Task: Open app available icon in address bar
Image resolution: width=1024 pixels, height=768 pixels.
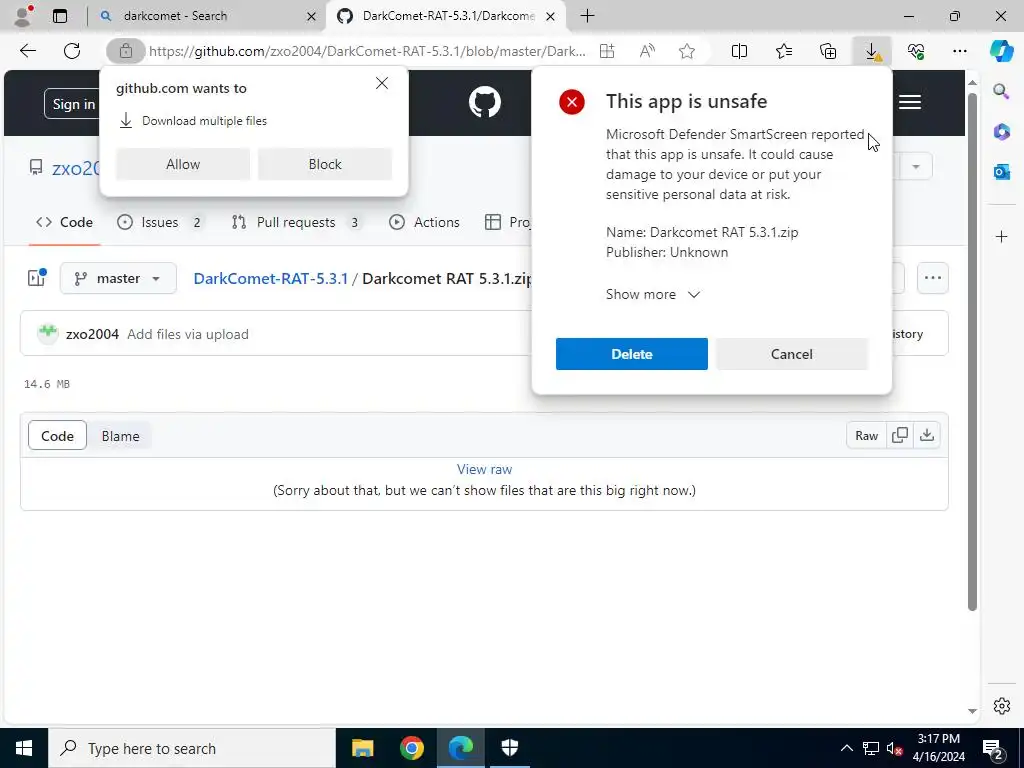Action: [607, 51]
